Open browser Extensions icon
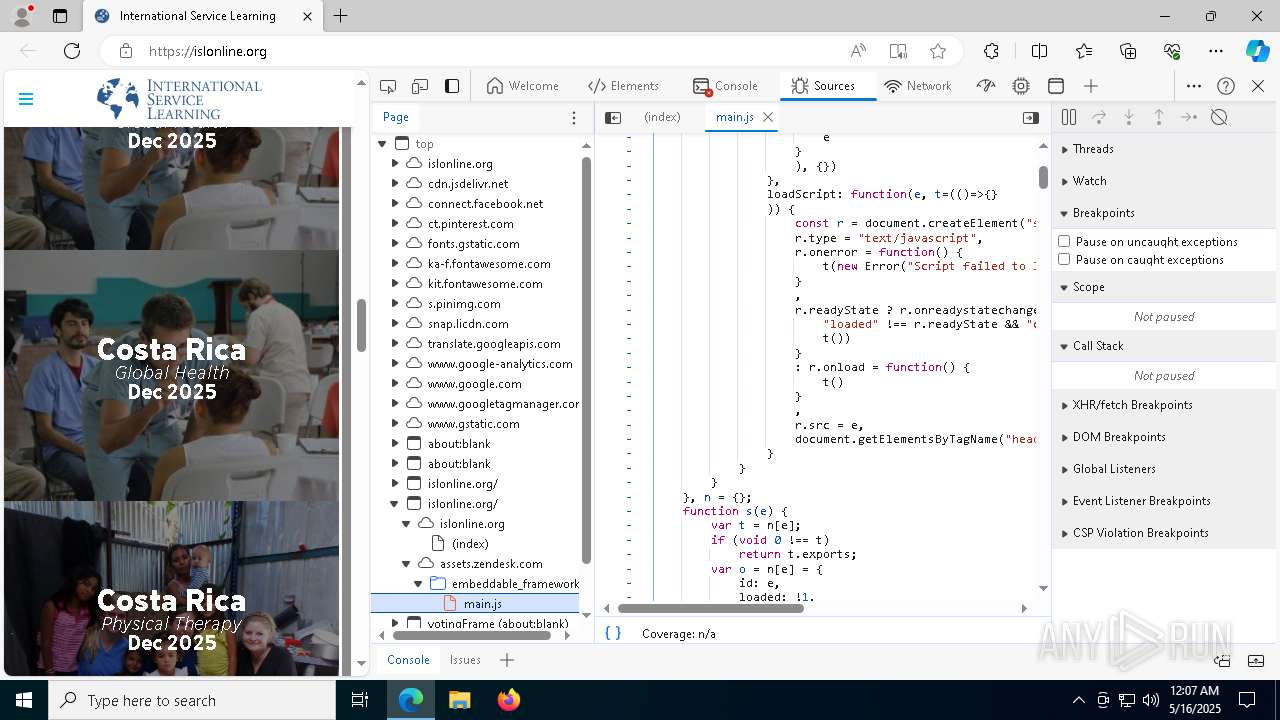 [x=991, y=51]
